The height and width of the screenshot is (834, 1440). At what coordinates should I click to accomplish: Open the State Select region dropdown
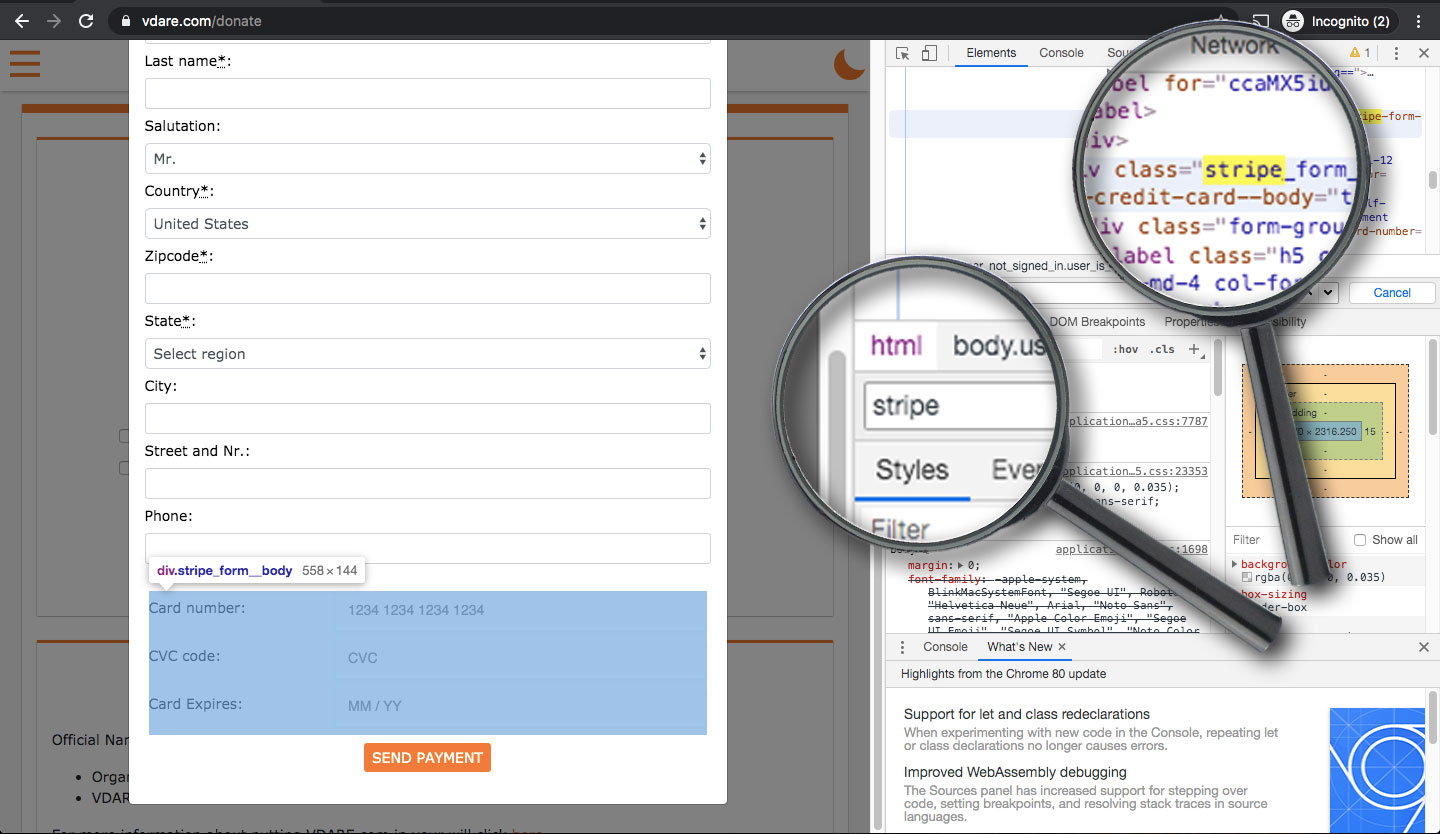[428, 354]
